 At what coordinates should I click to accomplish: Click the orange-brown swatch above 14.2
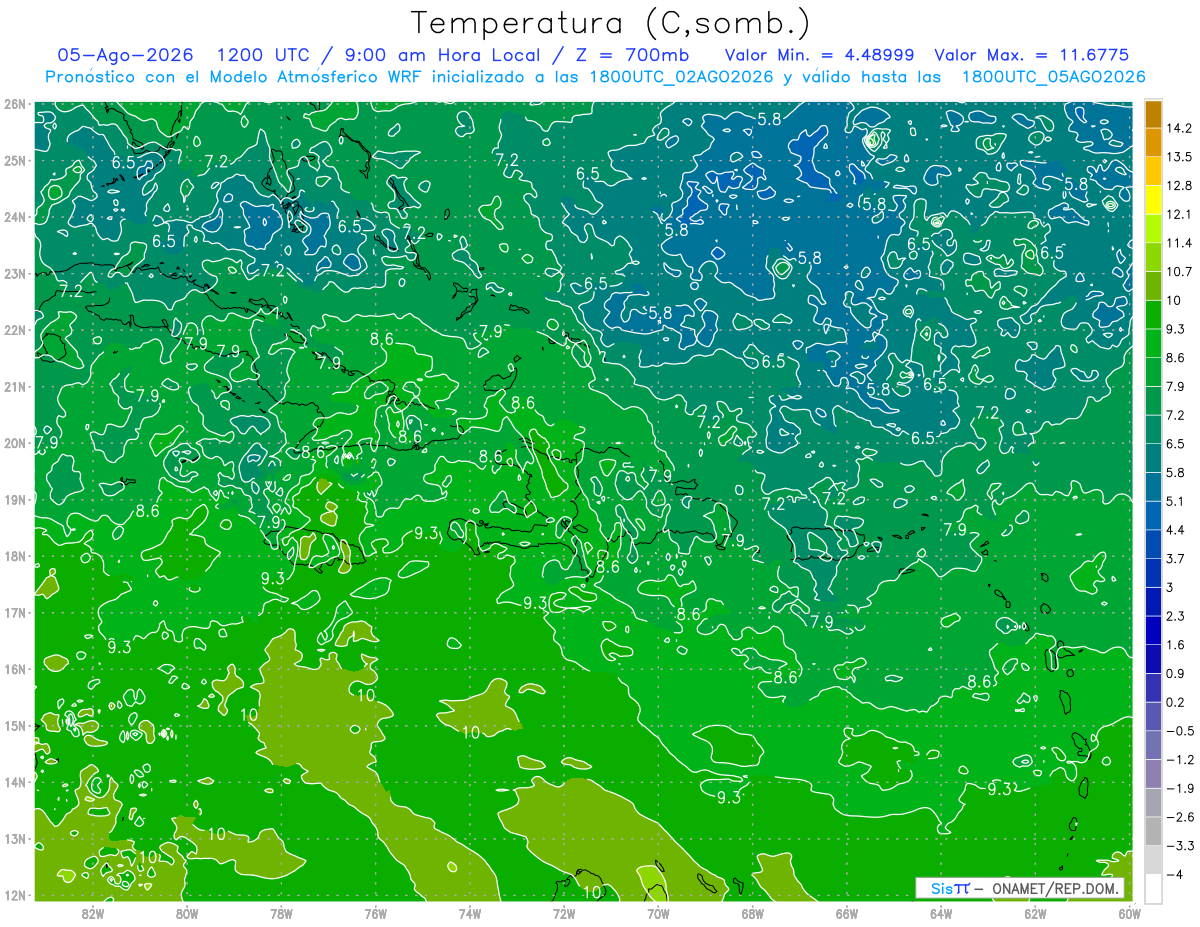(1153, 113)
